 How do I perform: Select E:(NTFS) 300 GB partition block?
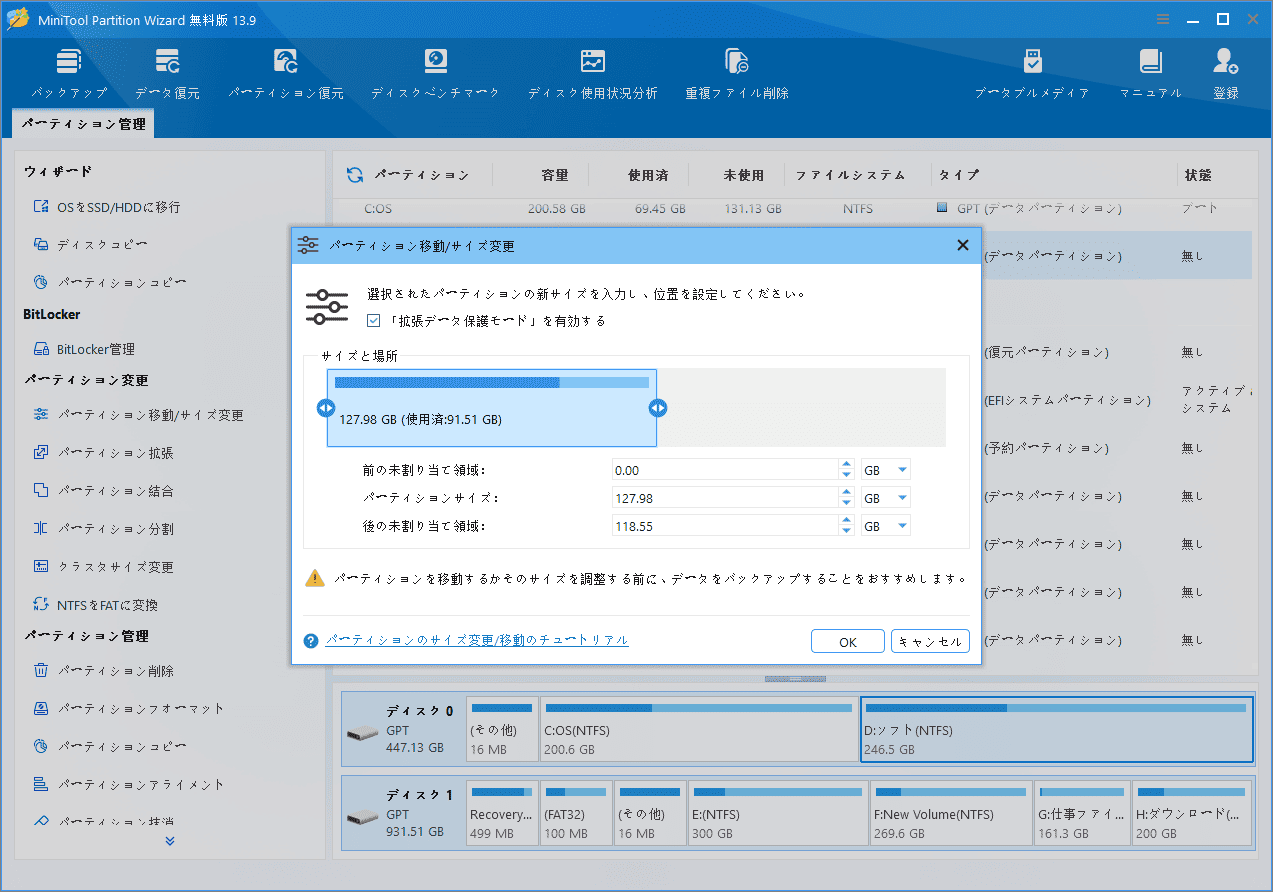(x=779, y=814)
